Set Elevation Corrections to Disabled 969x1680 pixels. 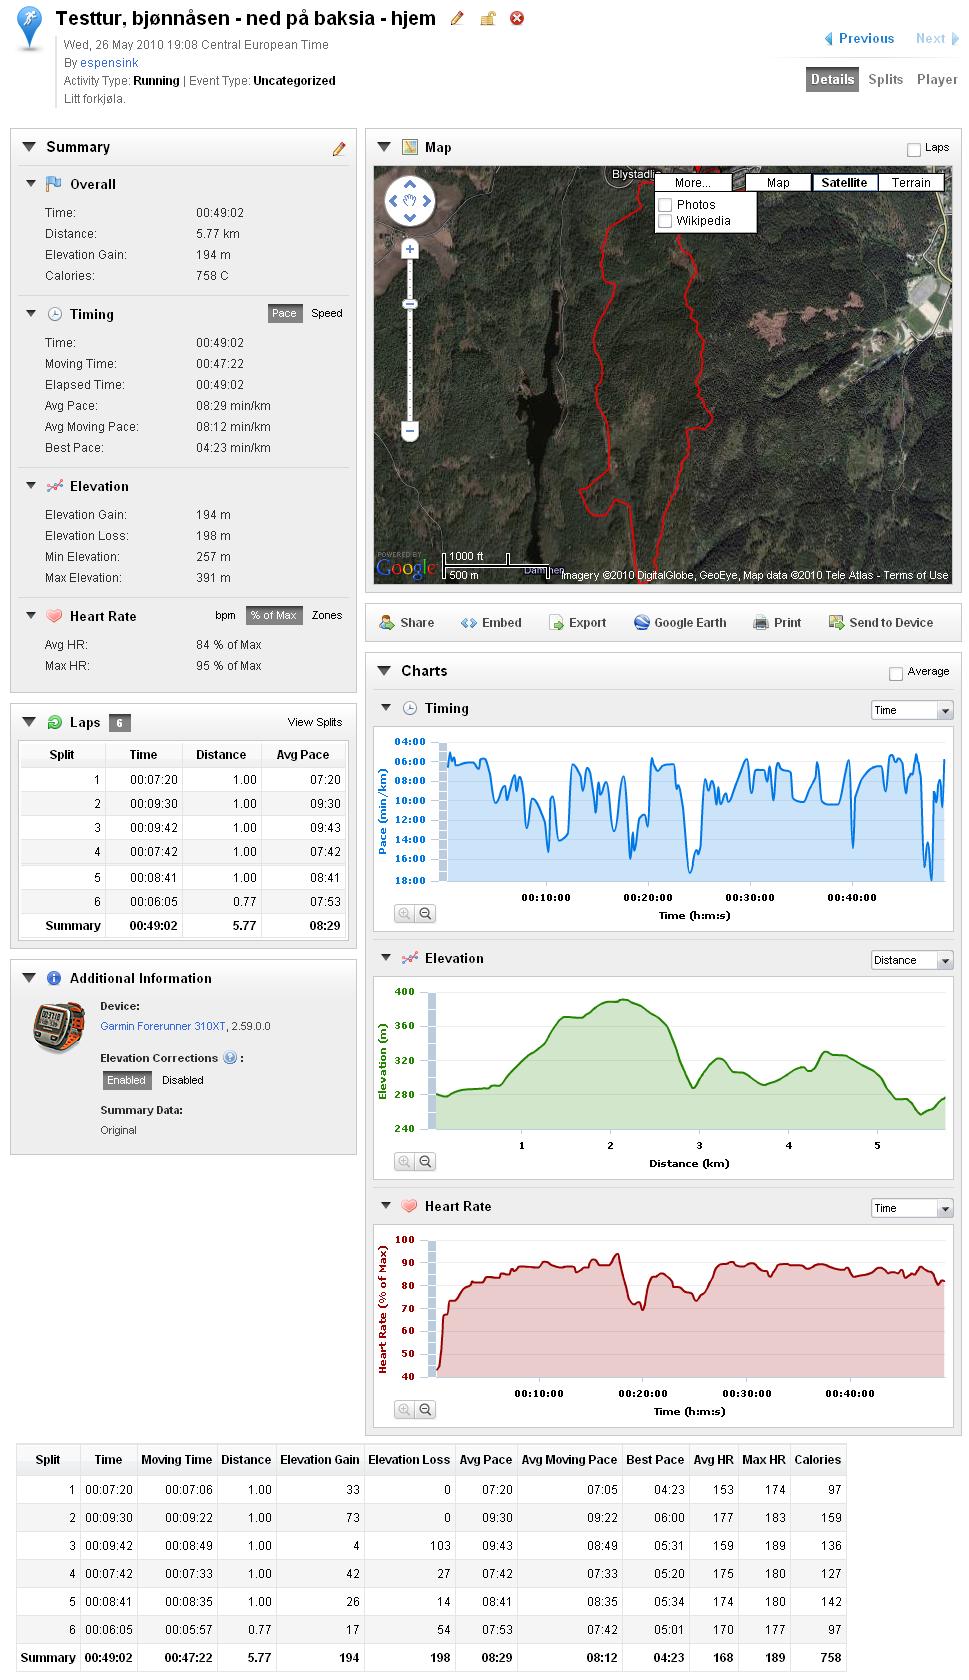[183, 1080]
